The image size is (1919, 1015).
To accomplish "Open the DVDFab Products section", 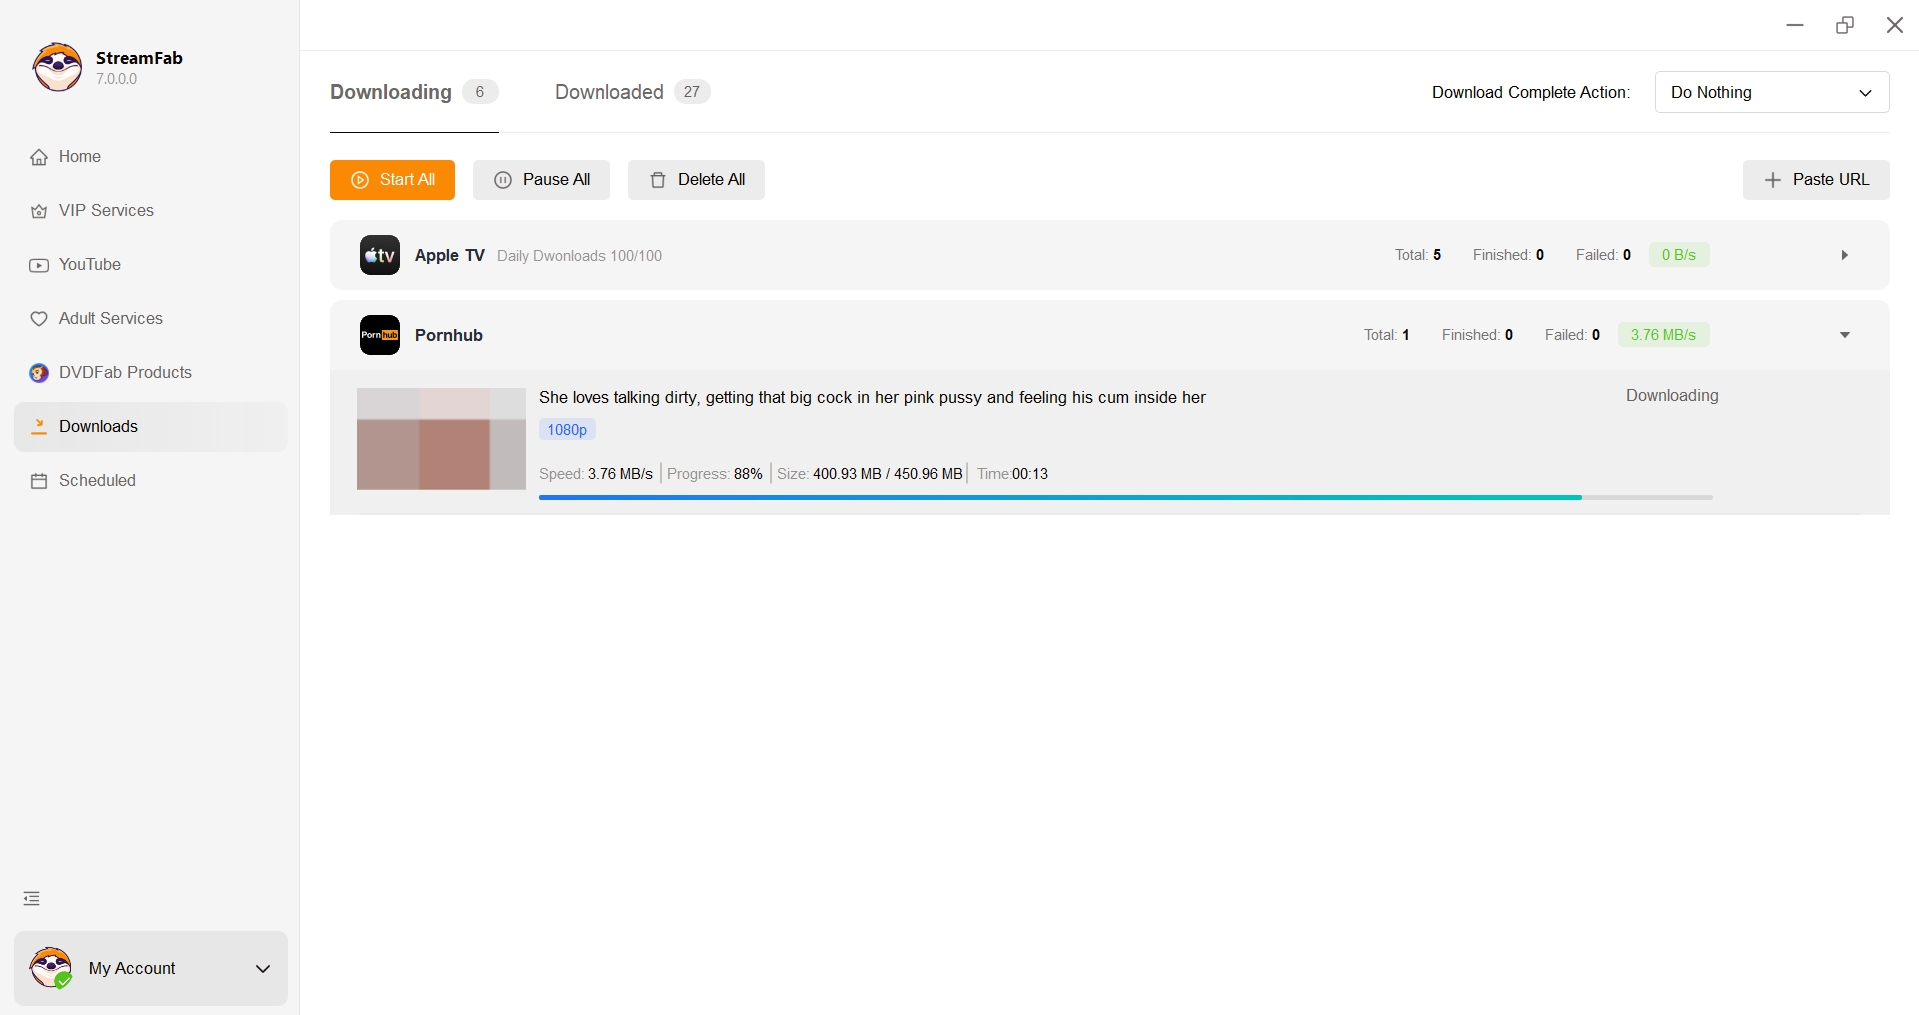I will (x=124, y=373).
